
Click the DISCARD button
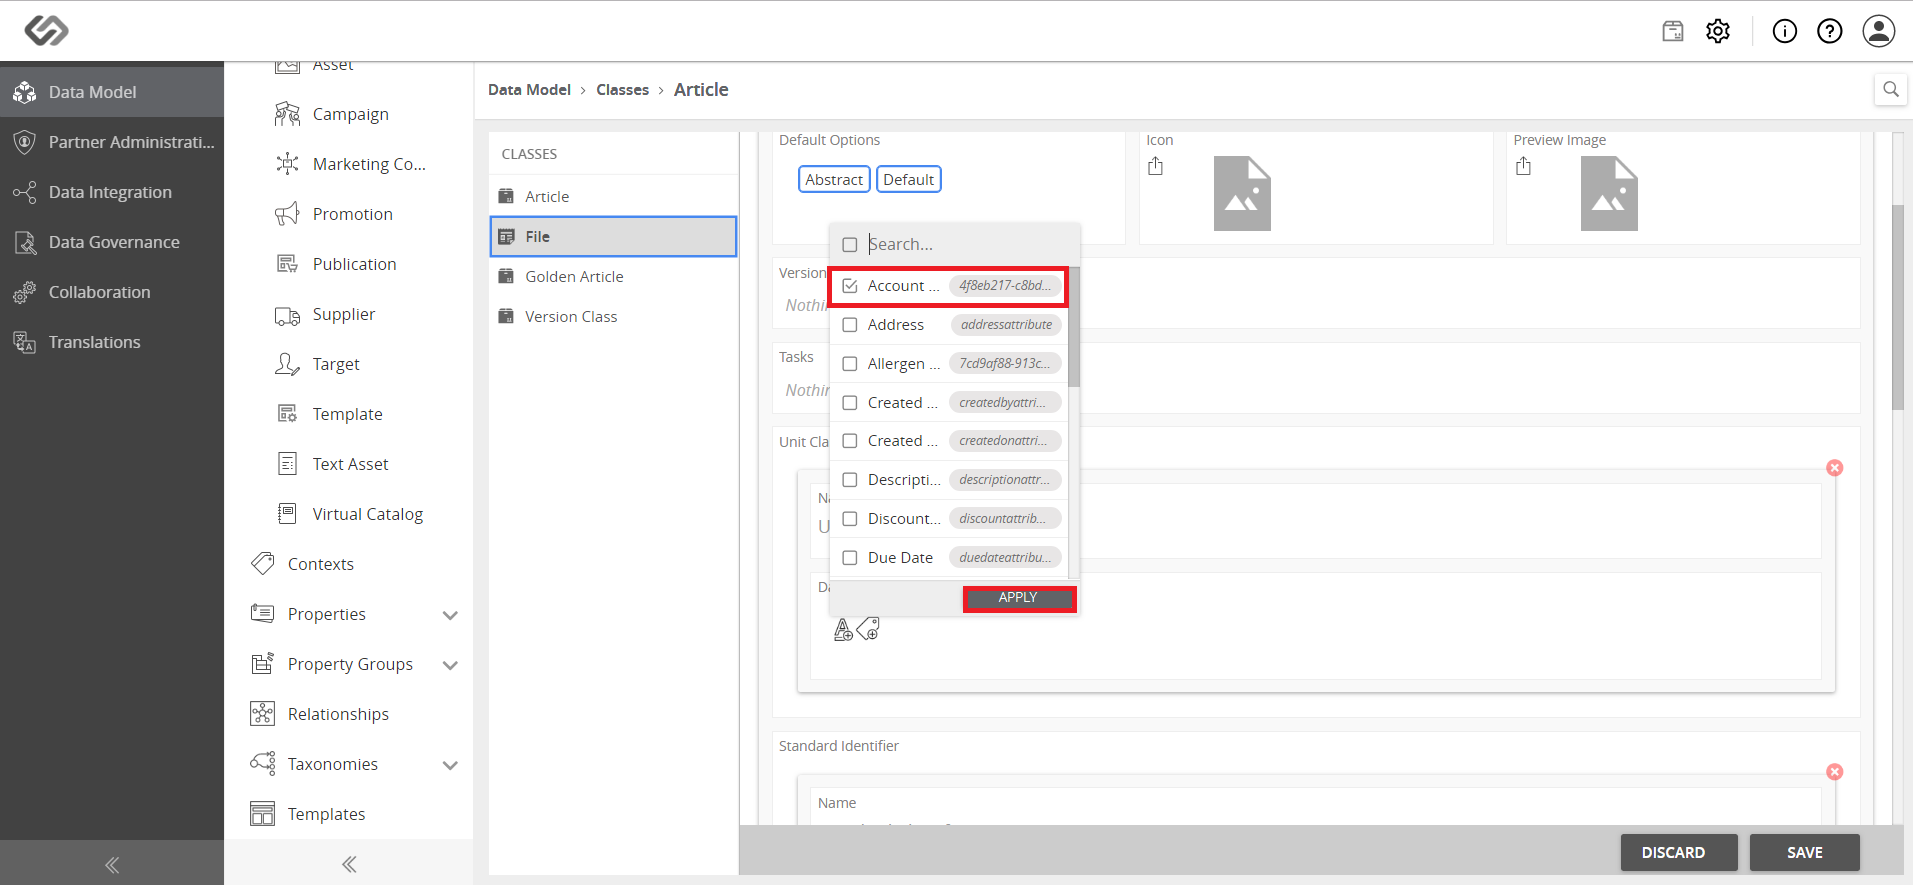click(1679, 853)
